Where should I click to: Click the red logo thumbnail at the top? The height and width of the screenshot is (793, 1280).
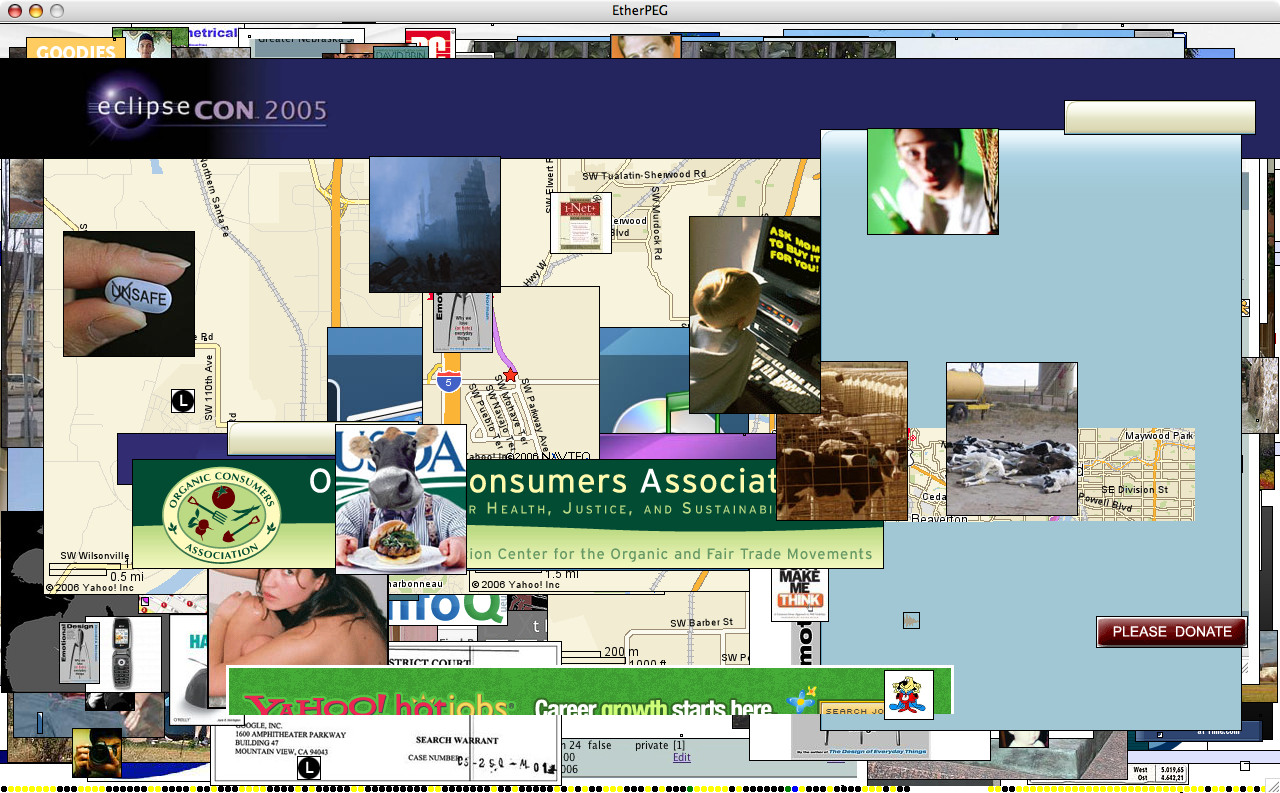click(428, 43)
